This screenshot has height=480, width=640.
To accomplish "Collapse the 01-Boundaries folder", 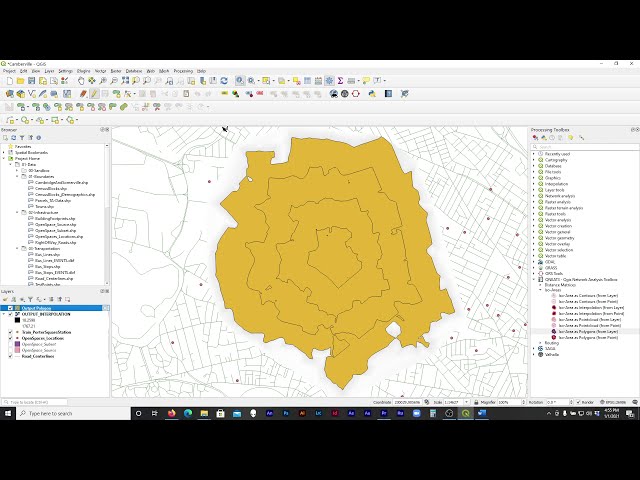I will (17, 177).
